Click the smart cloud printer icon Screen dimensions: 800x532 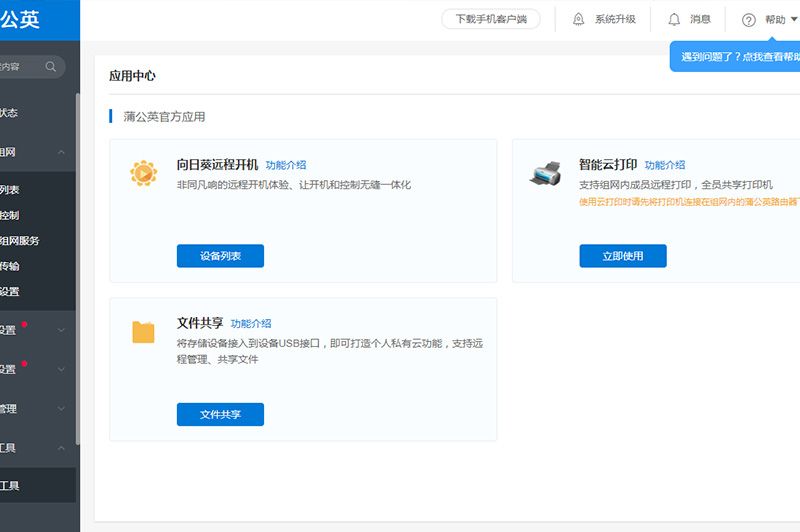pyautogui.click(x=545, y=173)
